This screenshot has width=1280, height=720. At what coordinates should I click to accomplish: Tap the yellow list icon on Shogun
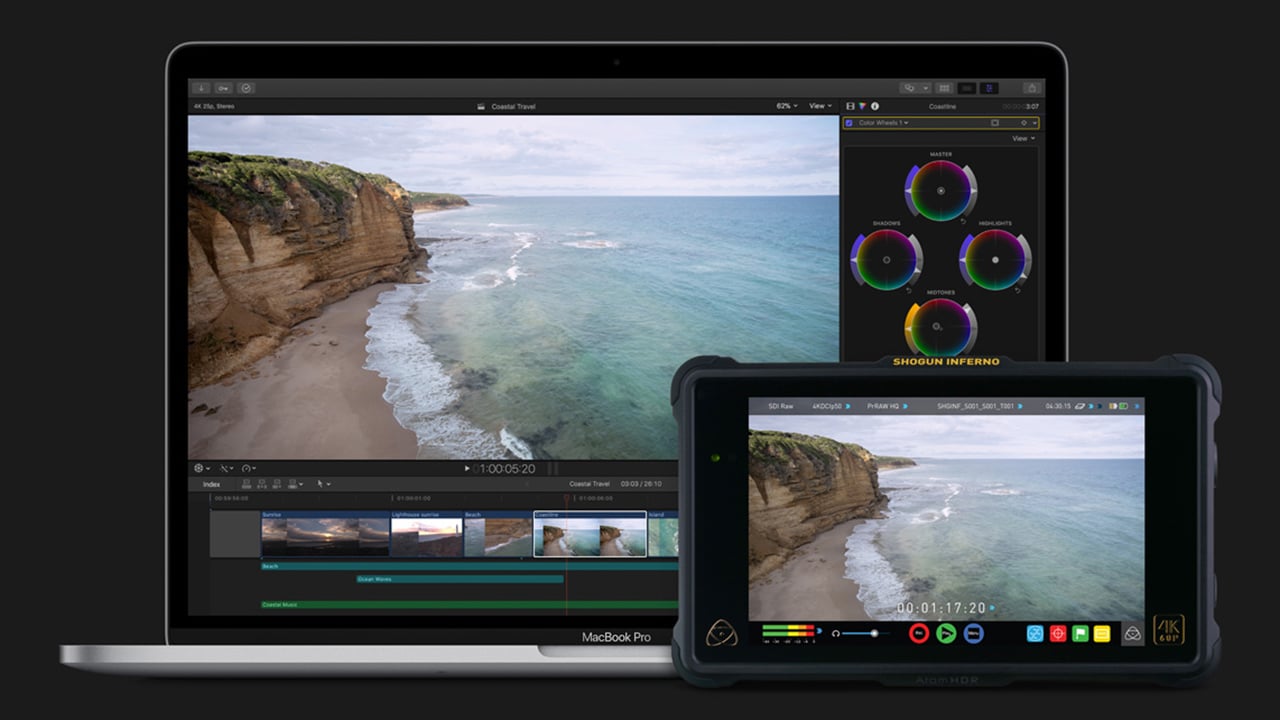pyautogui.click(x=1102, y=633)
